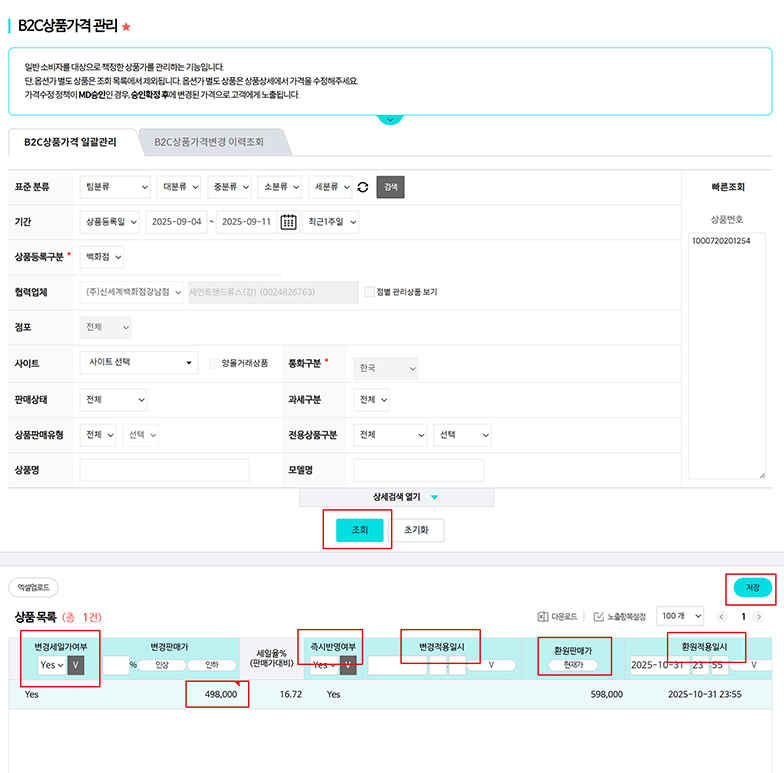Click the 조회 search button
Viewport: 784px width, 773px height.
pyautogui.click(x=359, y=531)
